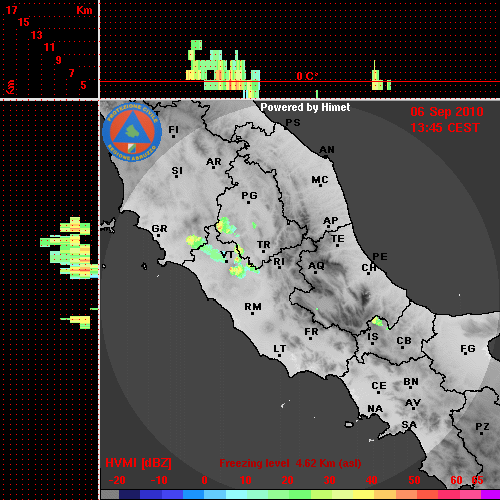
Task: Click the NA city label on map
Action: (x=375, y=409)
